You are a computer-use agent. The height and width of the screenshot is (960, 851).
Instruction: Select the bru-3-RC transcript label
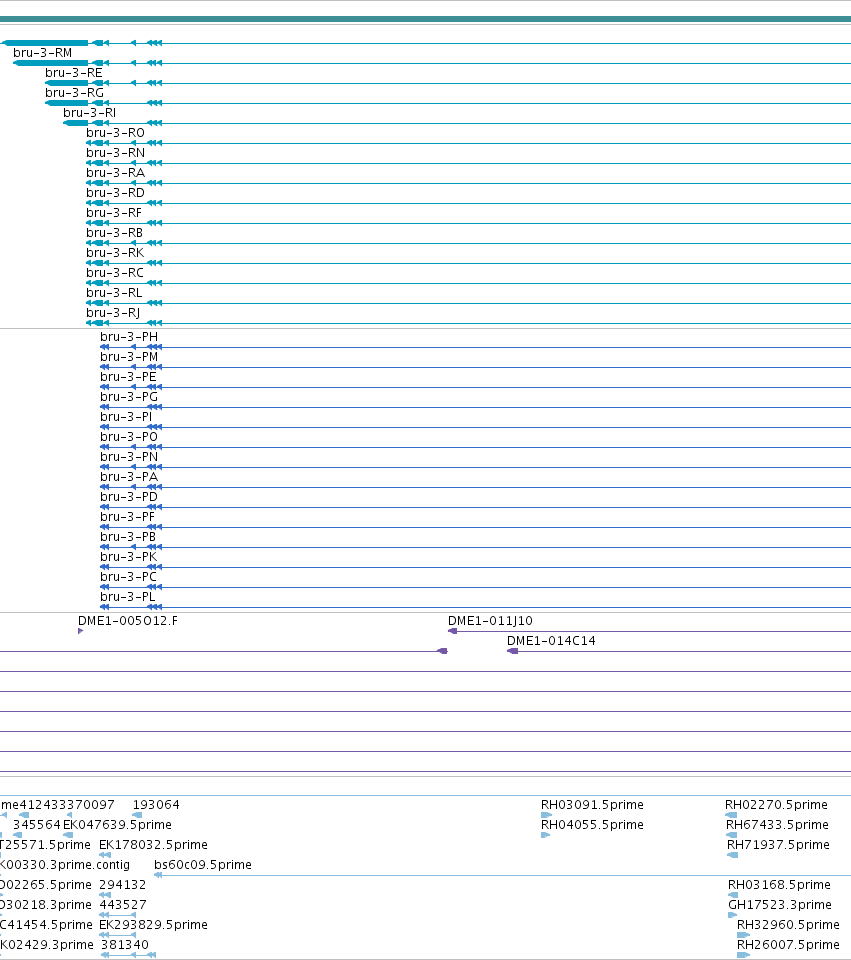tap(114, 273)
